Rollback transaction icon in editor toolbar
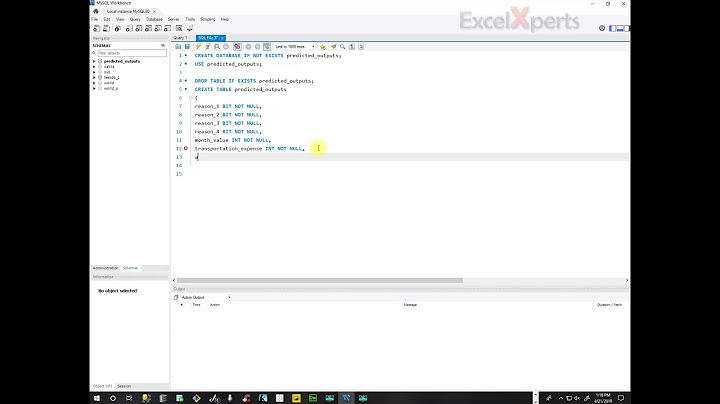 click(258, 47)
